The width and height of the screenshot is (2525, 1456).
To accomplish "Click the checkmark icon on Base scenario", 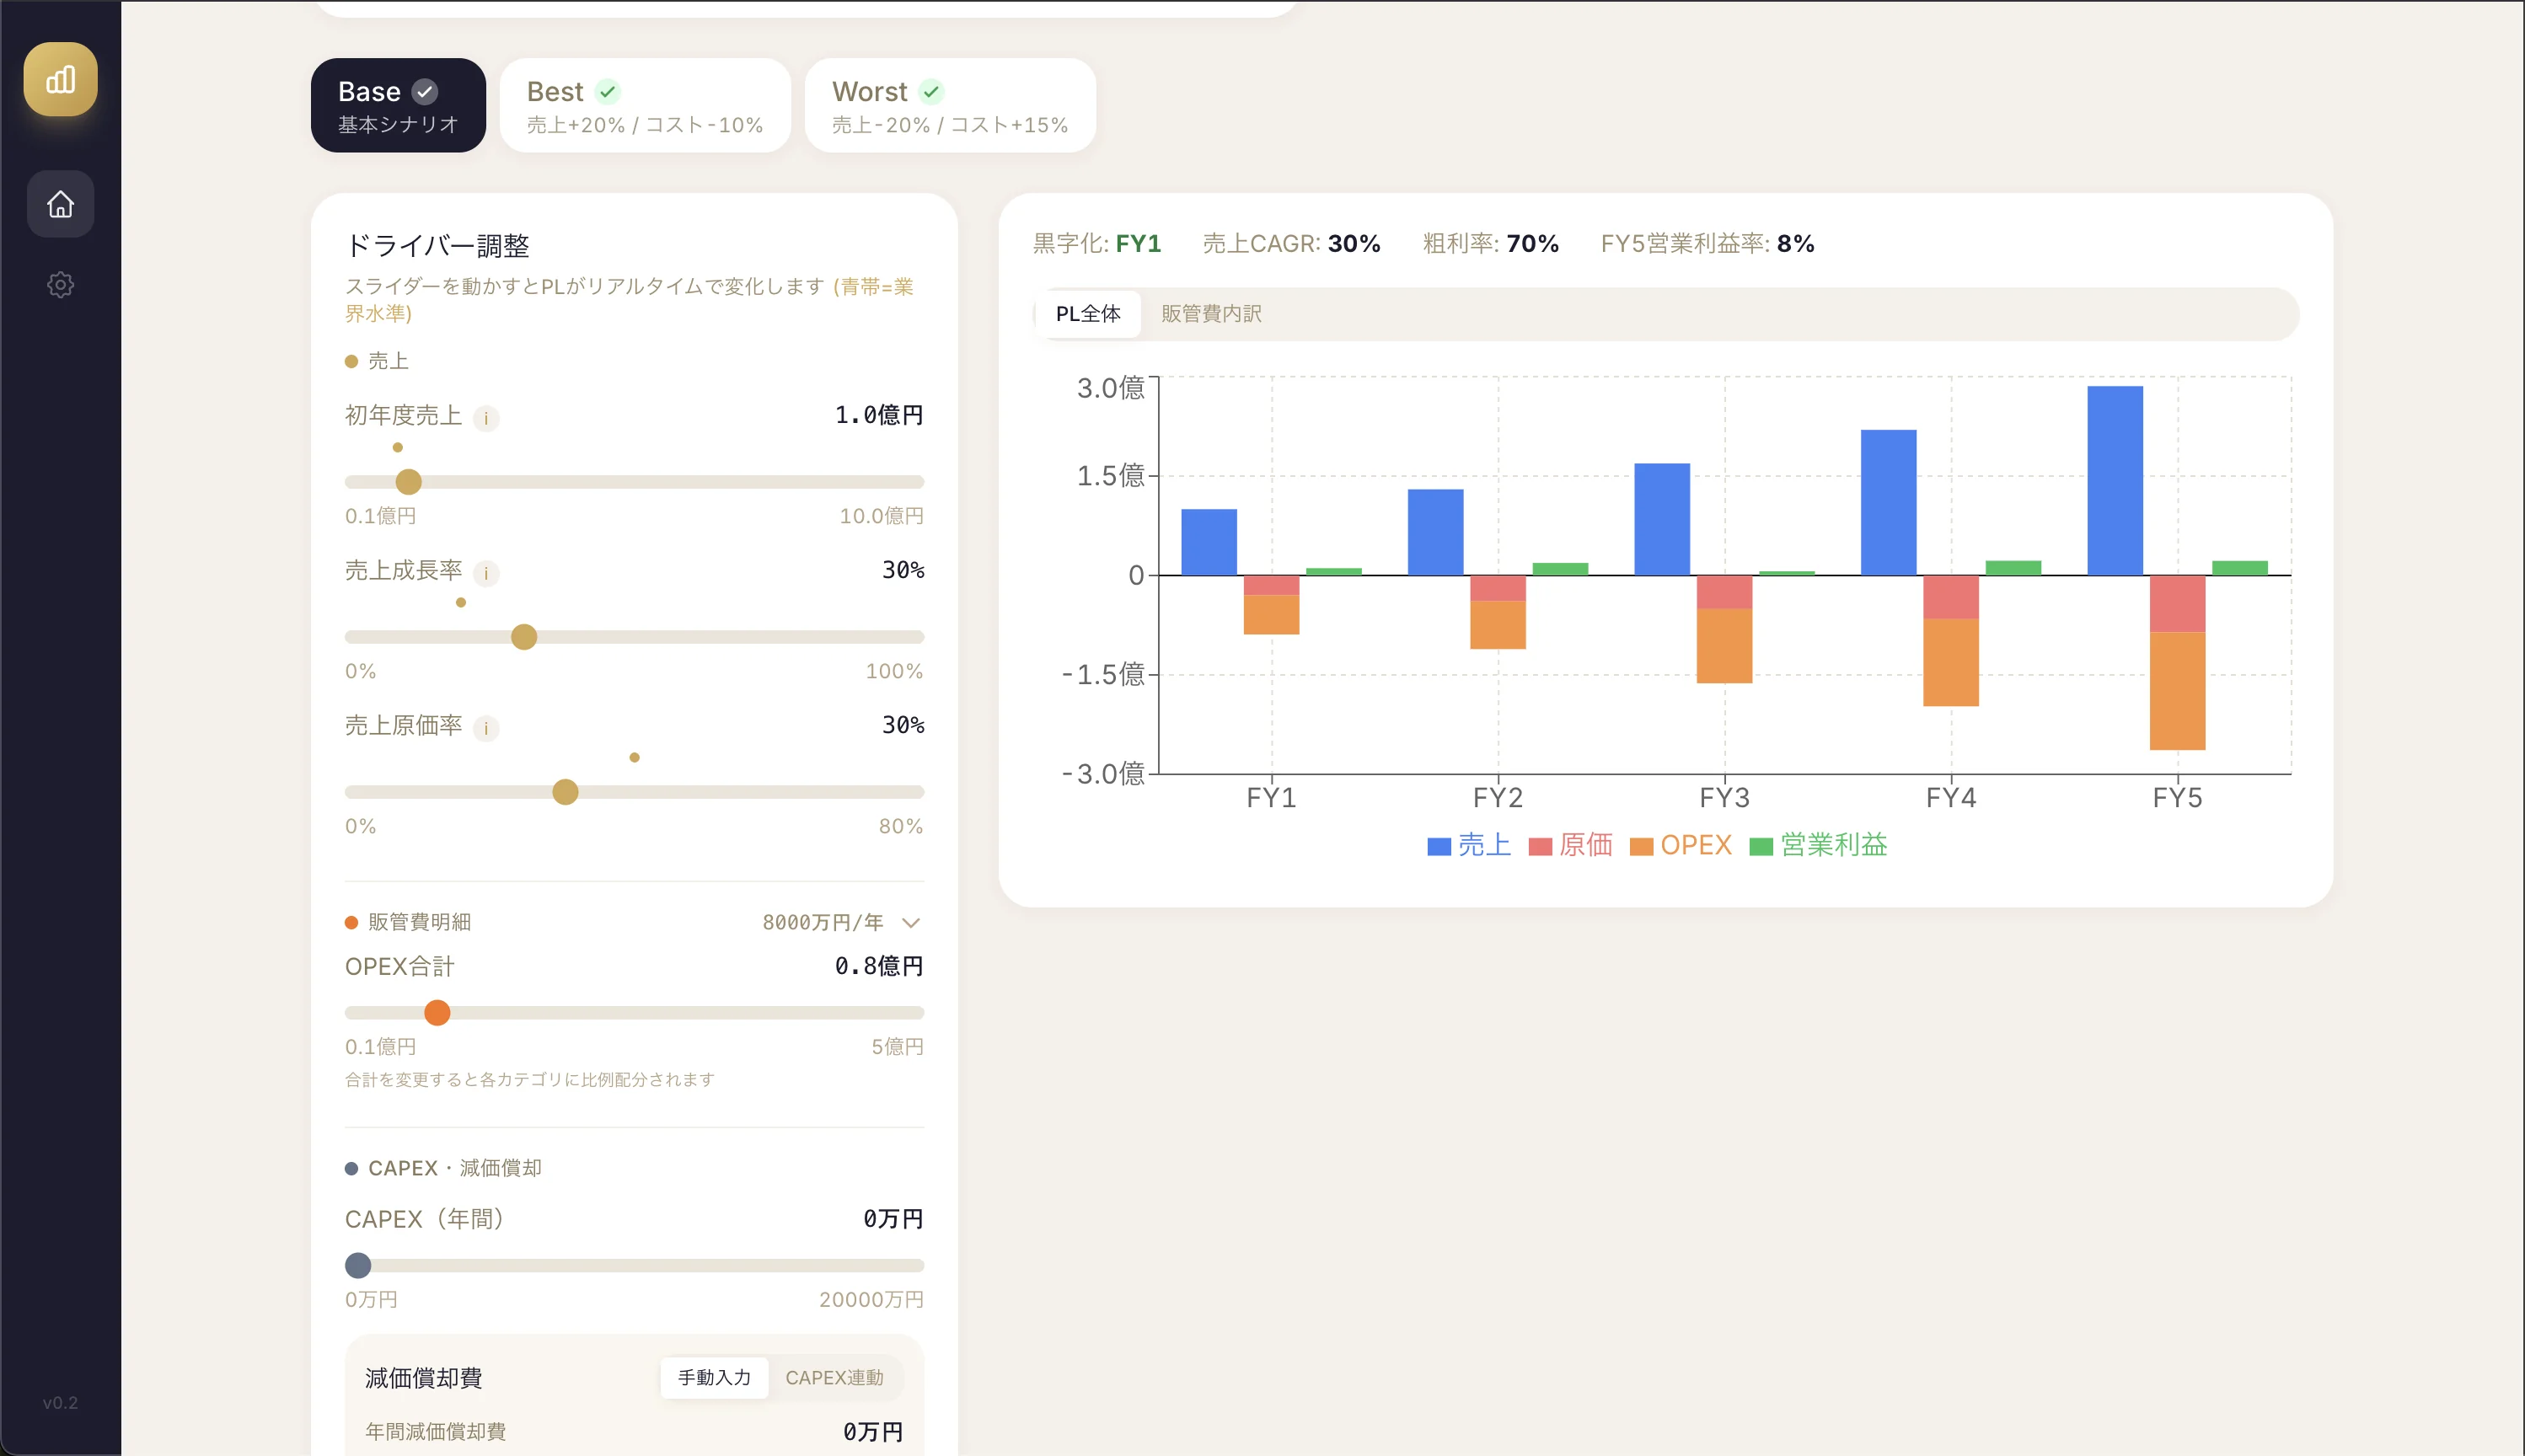I will pyautogui.click(x=425, y=92).
